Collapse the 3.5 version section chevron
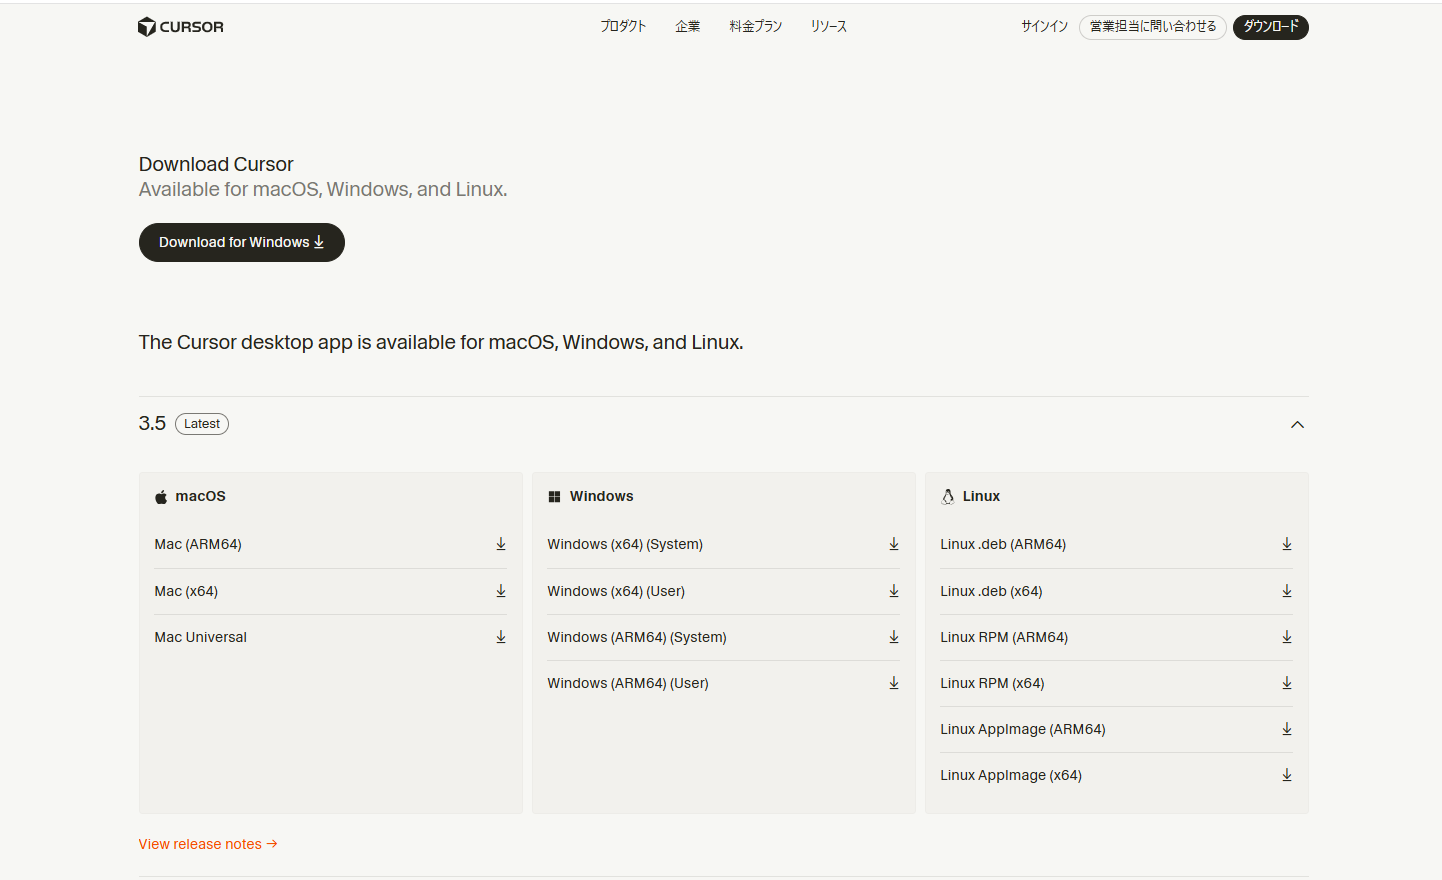The width and height of the screenshot is (1442, 880). point(1297,425)
